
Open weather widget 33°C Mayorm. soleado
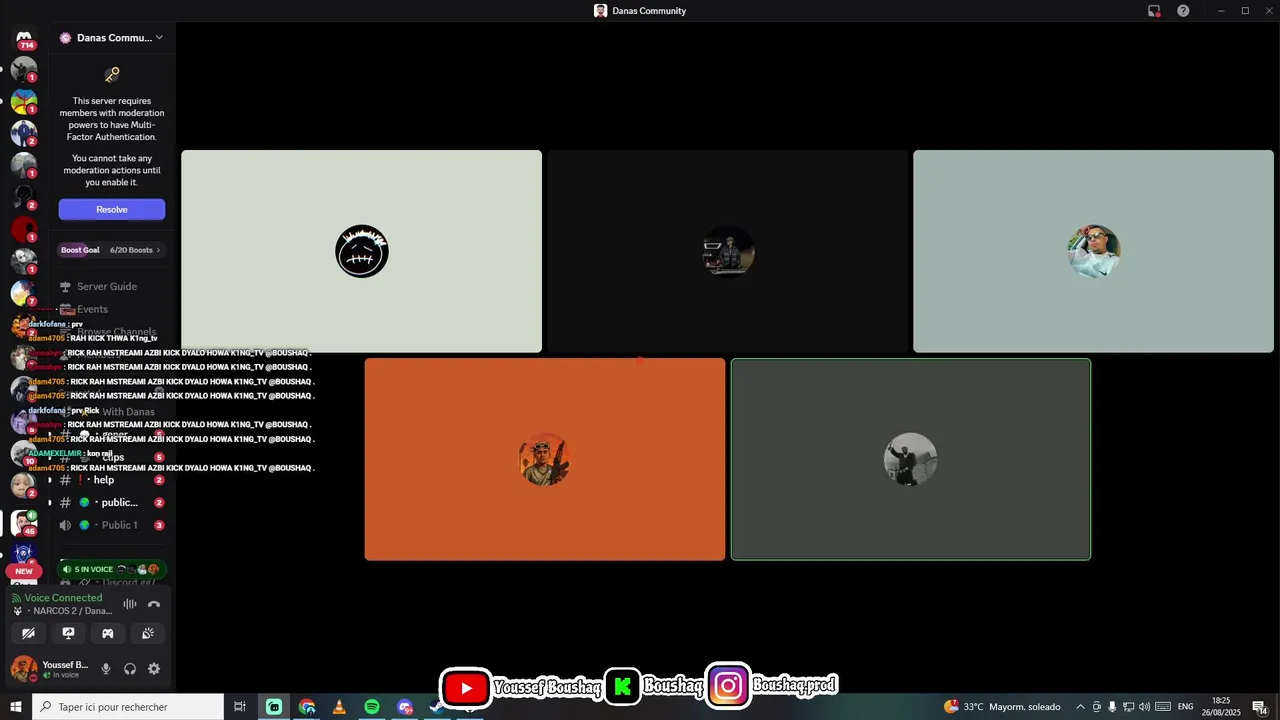1002,707
